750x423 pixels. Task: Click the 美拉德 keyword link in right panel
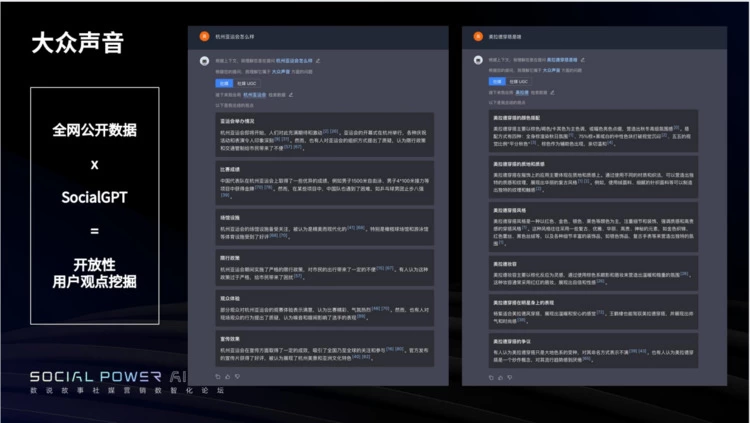[x=522, y=93]
